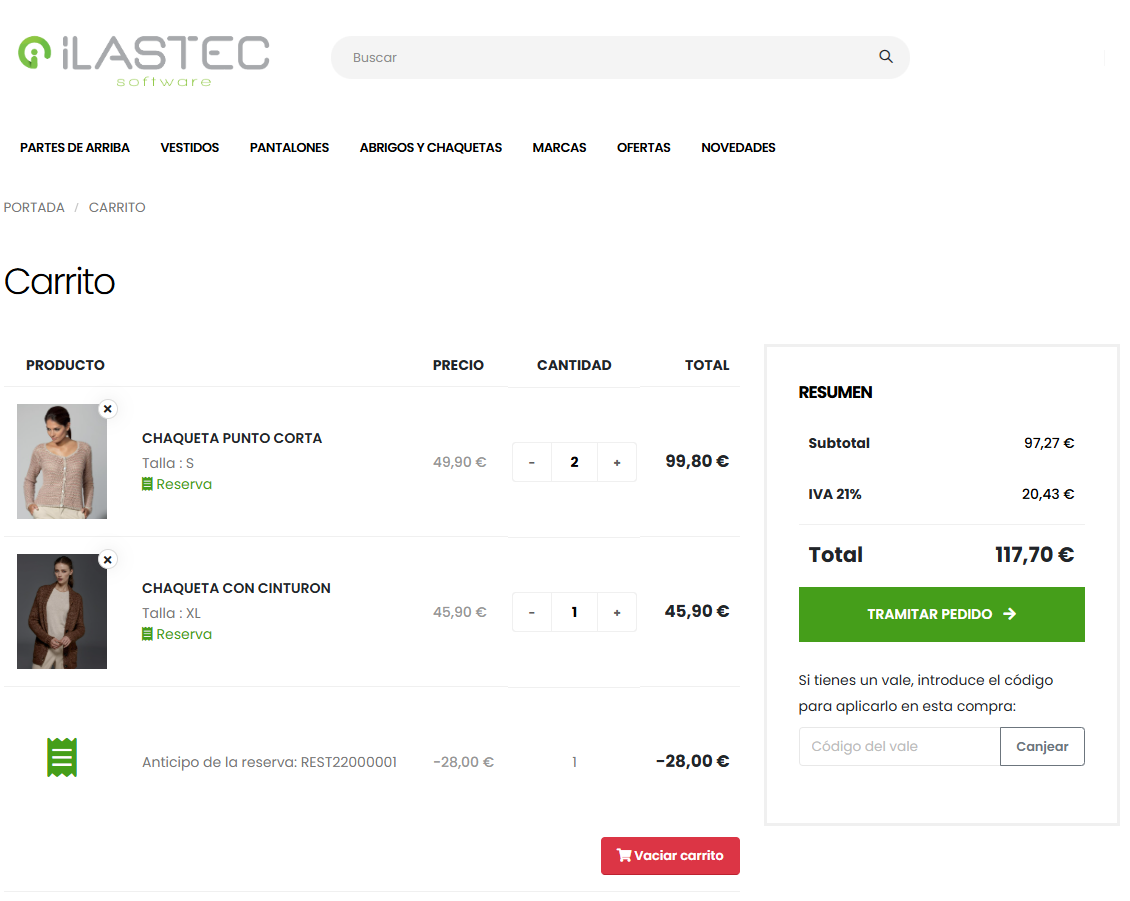Open the Partes de Arriba menu
Image resolution: width=1130 pixels, height=901 pixels.
tap(75, 147)
